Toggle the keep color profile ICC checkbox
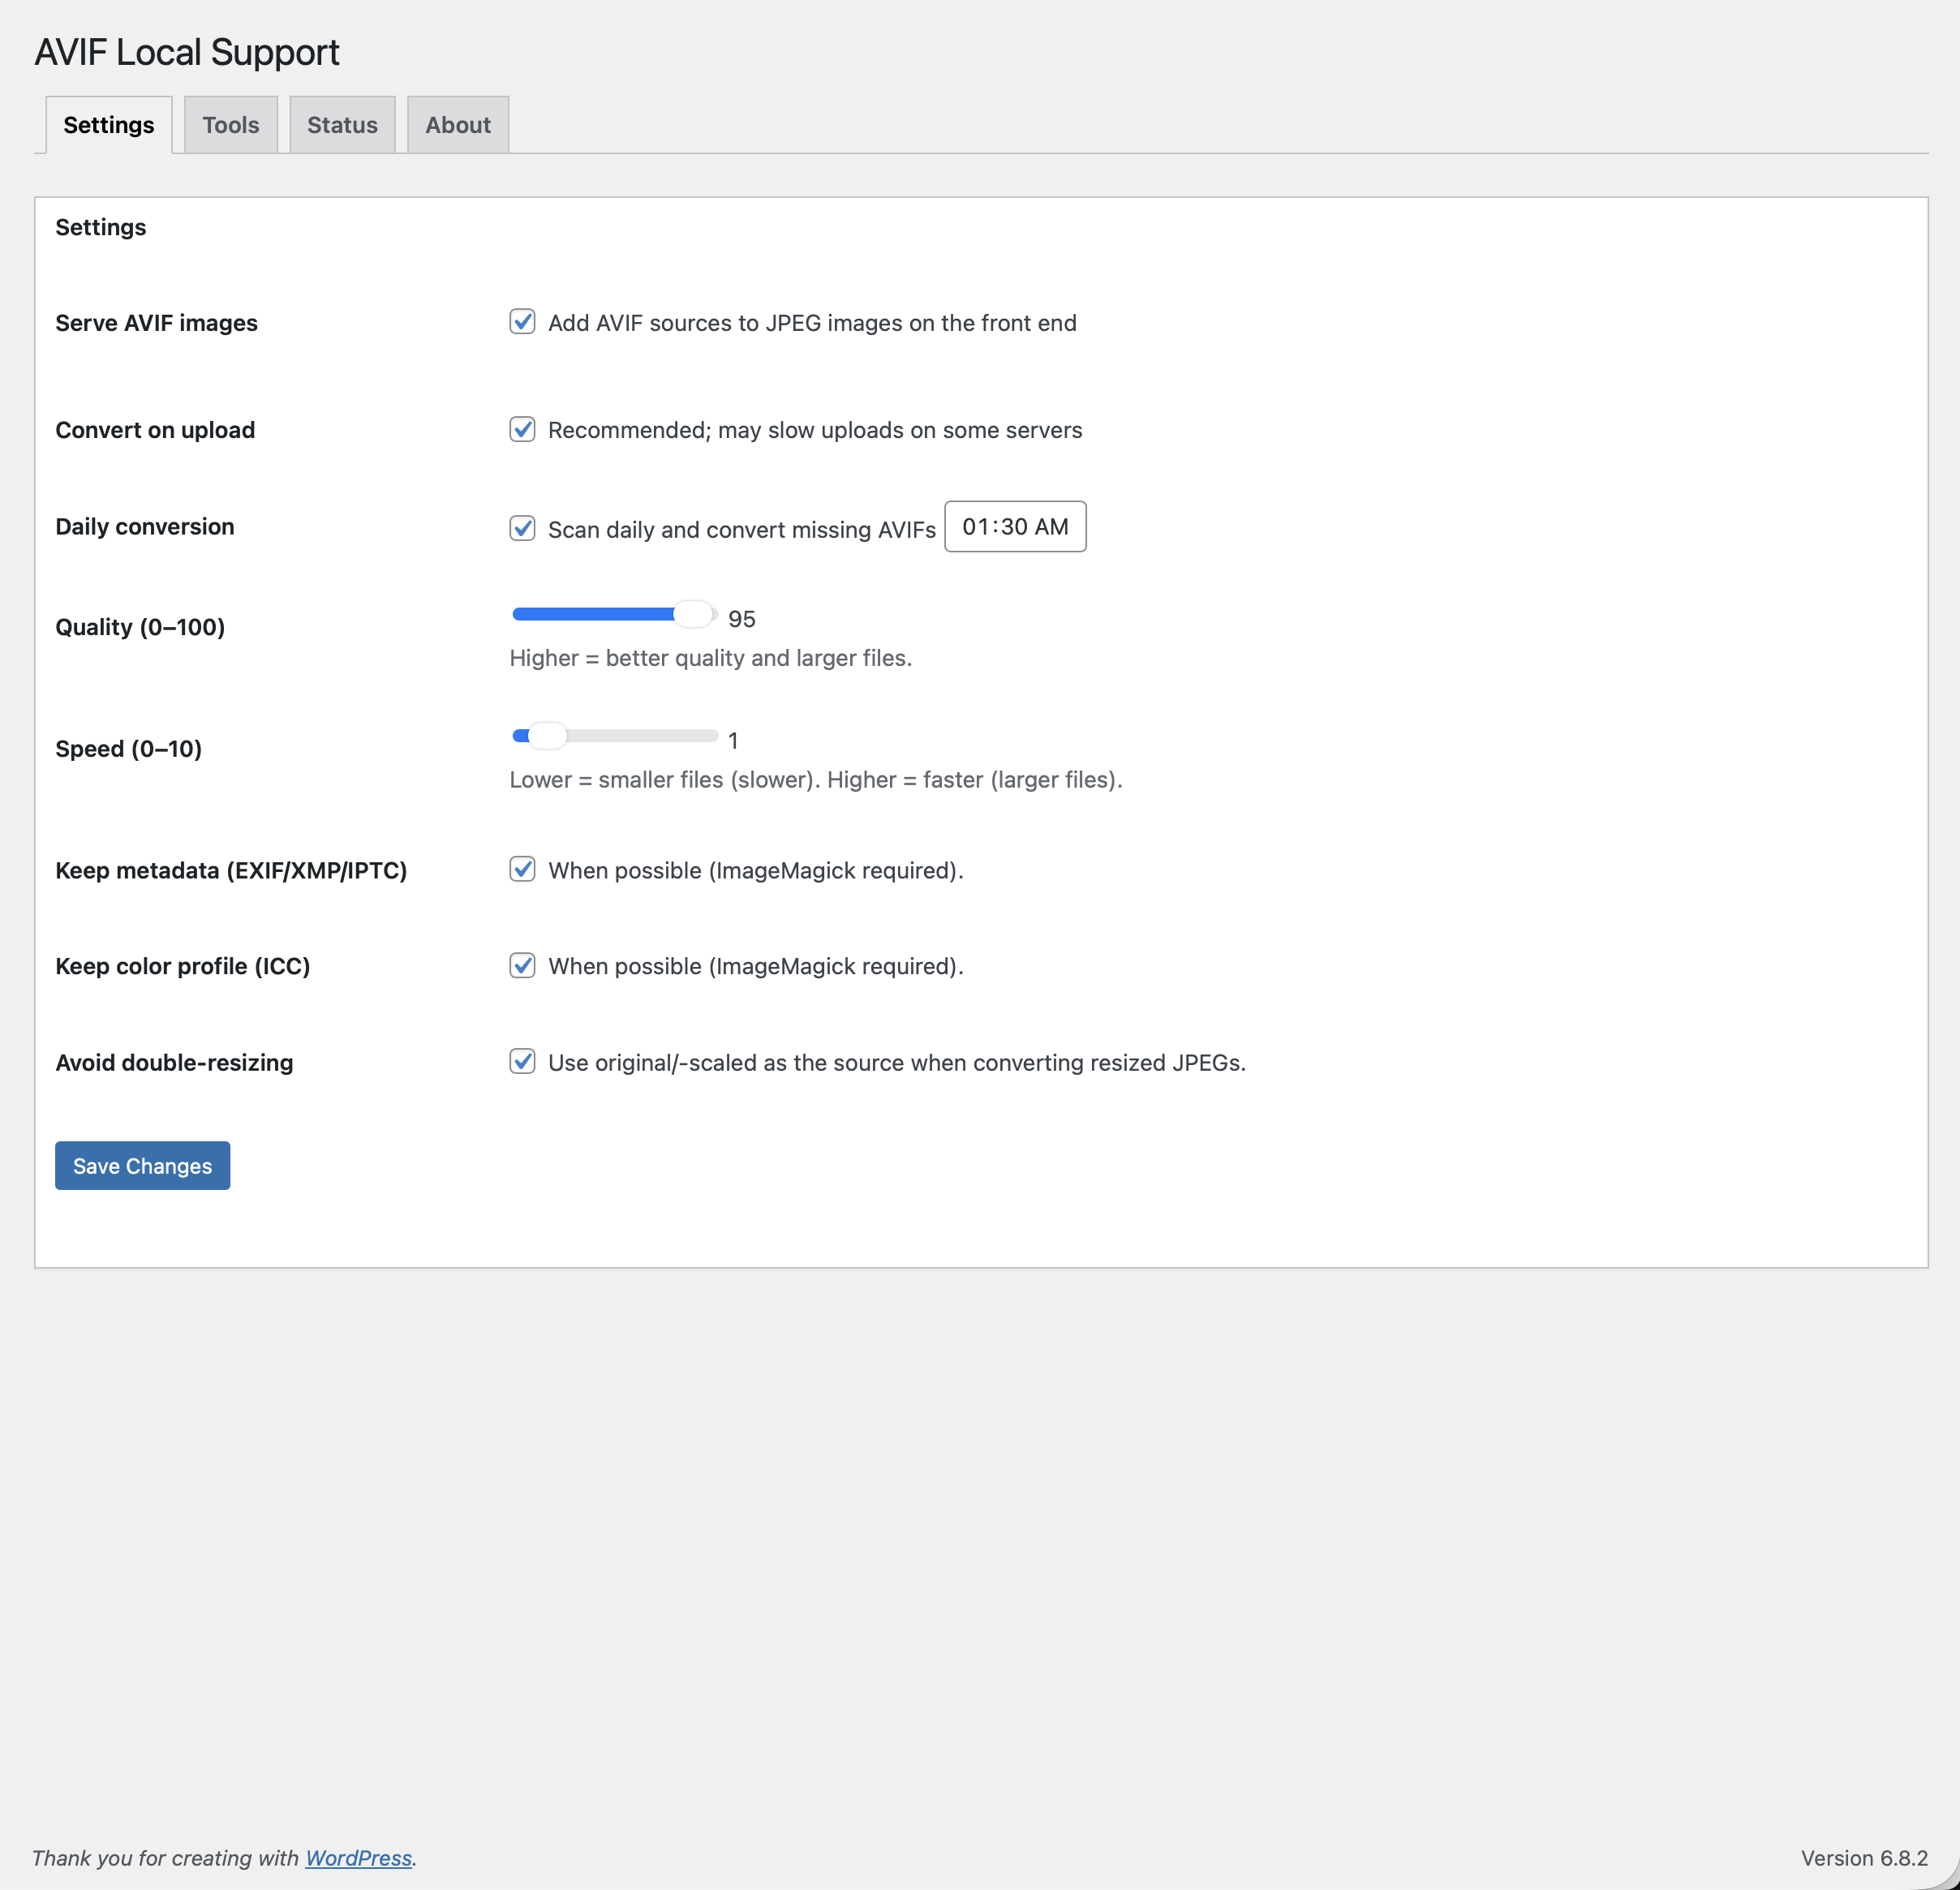 (x=523, y=965)
